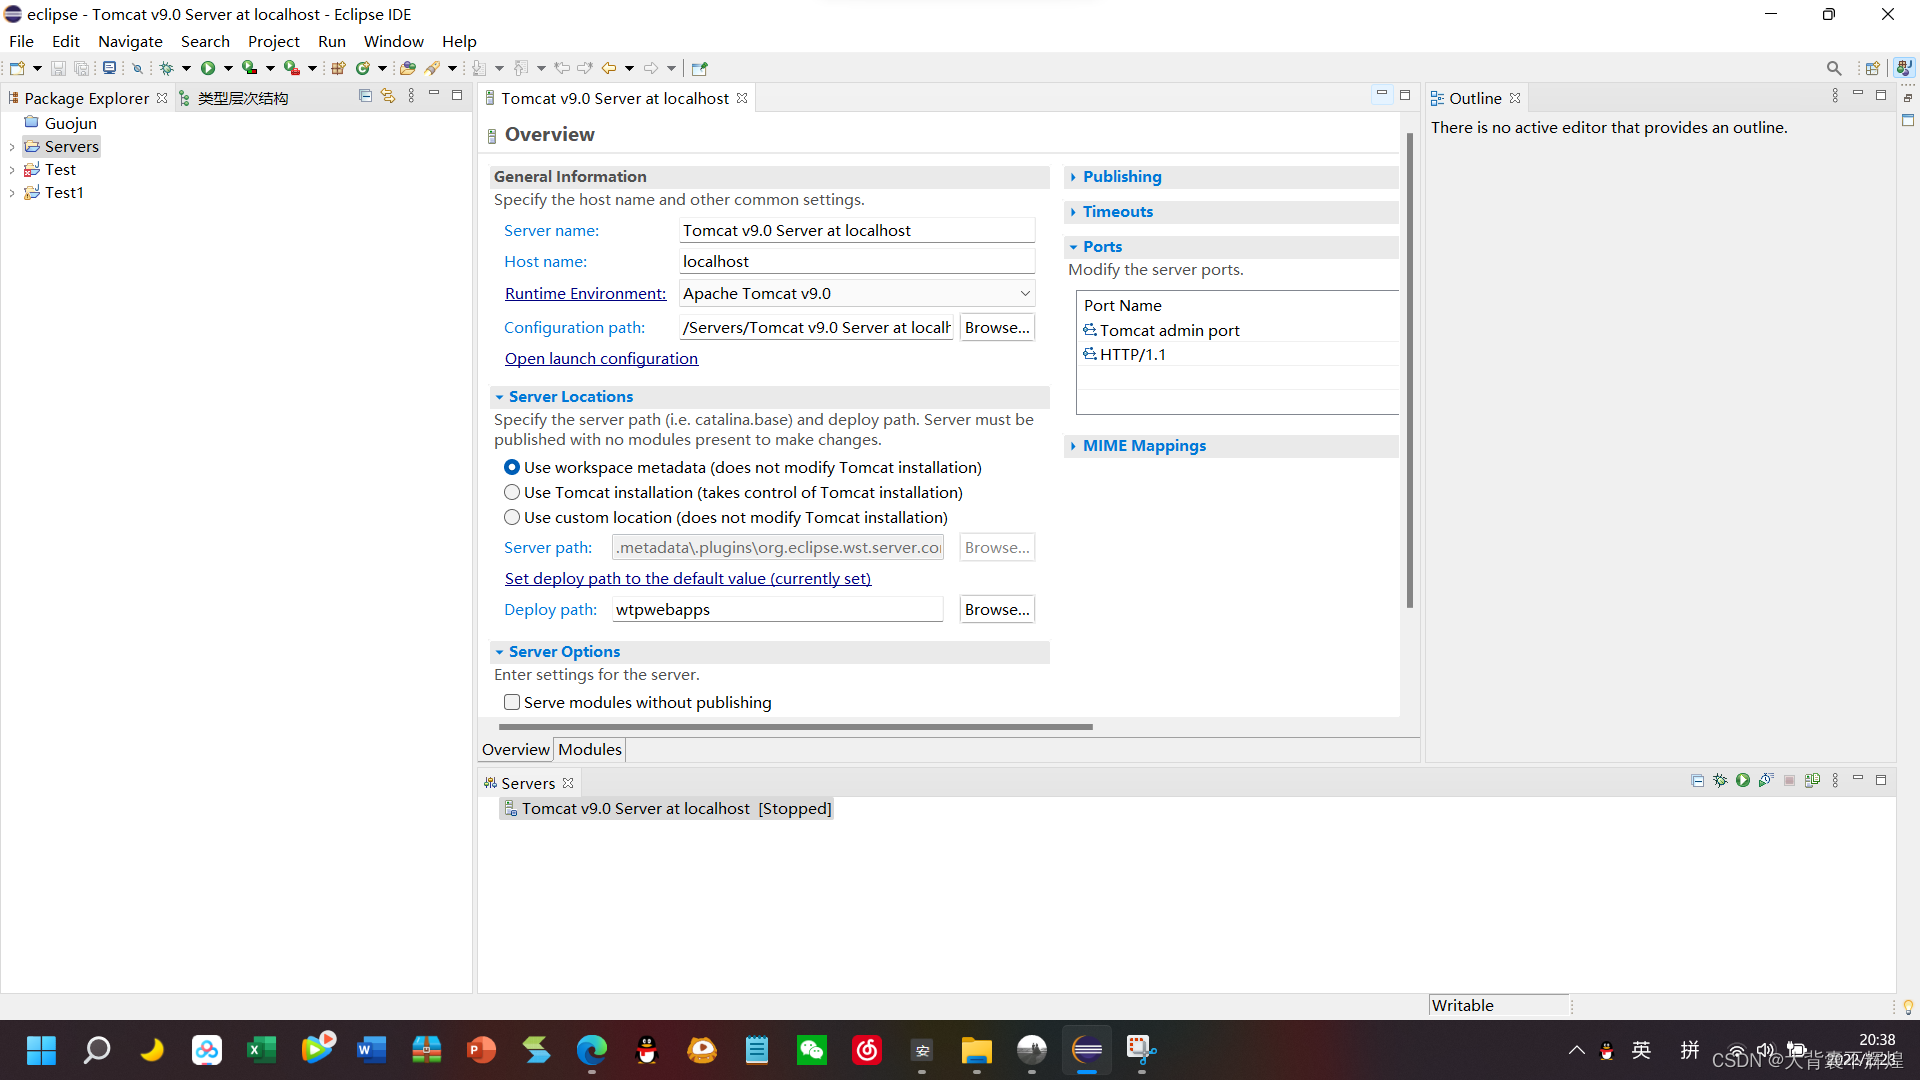Screen dimensions: 1920x1080
Task: Start the server using Servers view play icon
Action: point(1743,780)
